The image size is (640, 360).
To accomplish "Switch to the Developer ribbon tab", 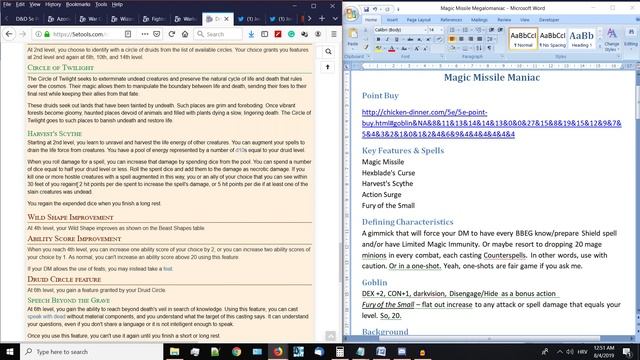I will point(549,20).
